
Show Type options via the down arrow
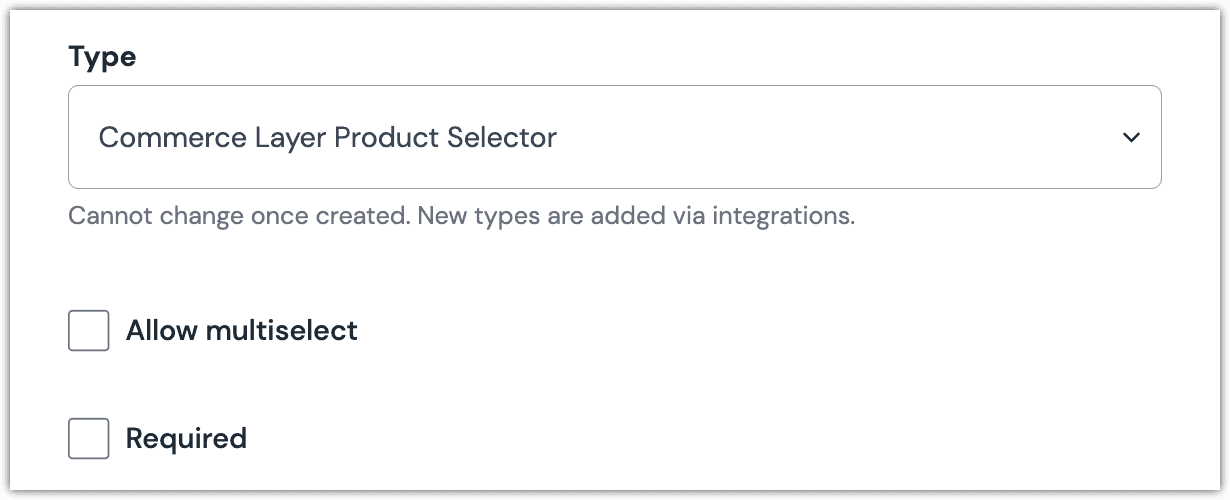1131,138
